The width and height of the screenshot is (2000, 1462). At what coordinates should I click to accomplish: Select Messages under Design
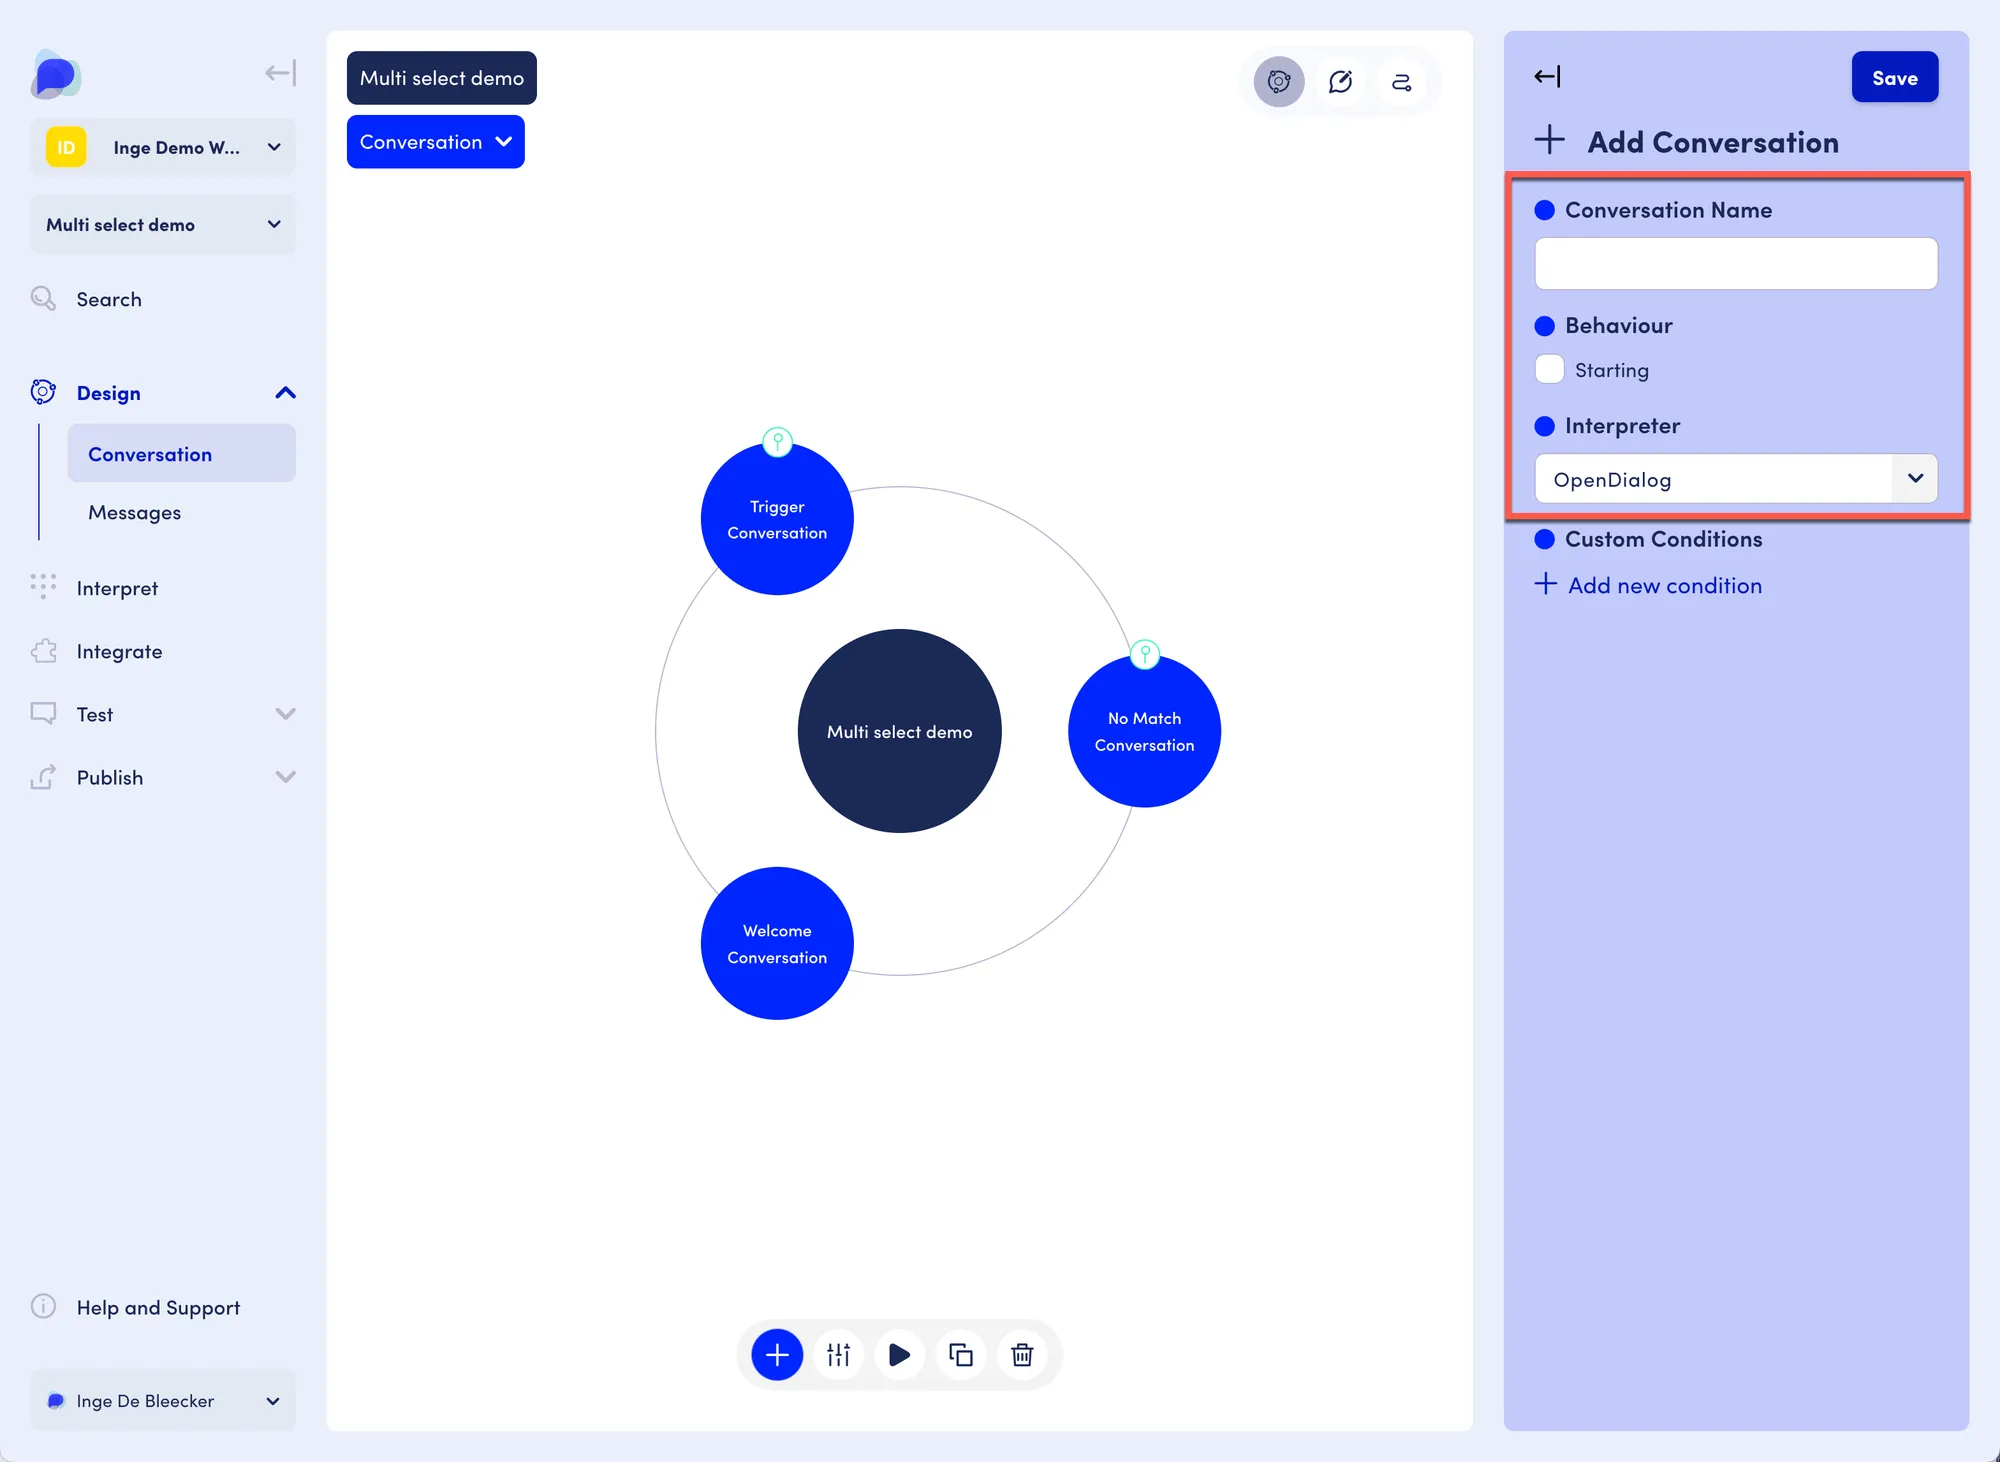pyautogui.click(x=134, y=512)
